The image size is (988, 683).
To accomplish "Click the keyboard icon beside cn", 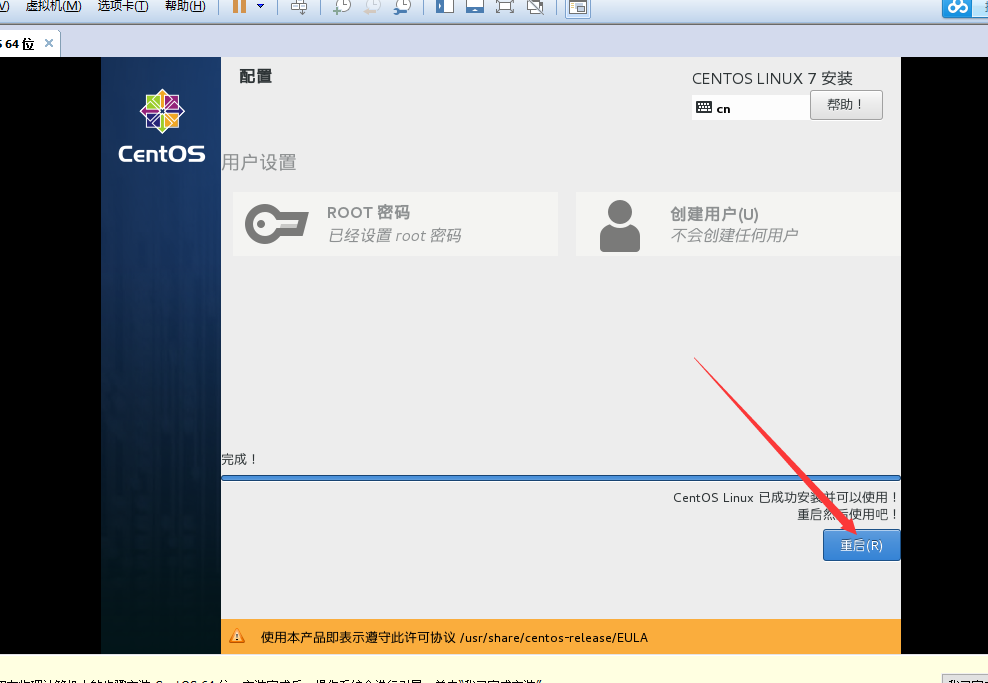I will (x=704, y=108).
